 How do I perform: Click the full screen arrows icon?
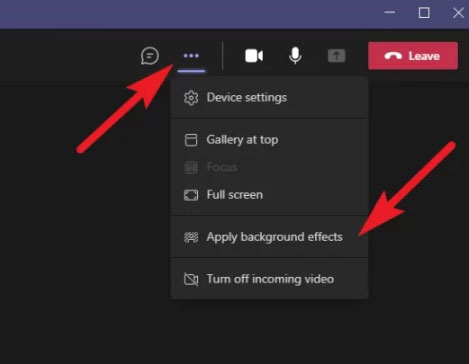tap(191, 195)
